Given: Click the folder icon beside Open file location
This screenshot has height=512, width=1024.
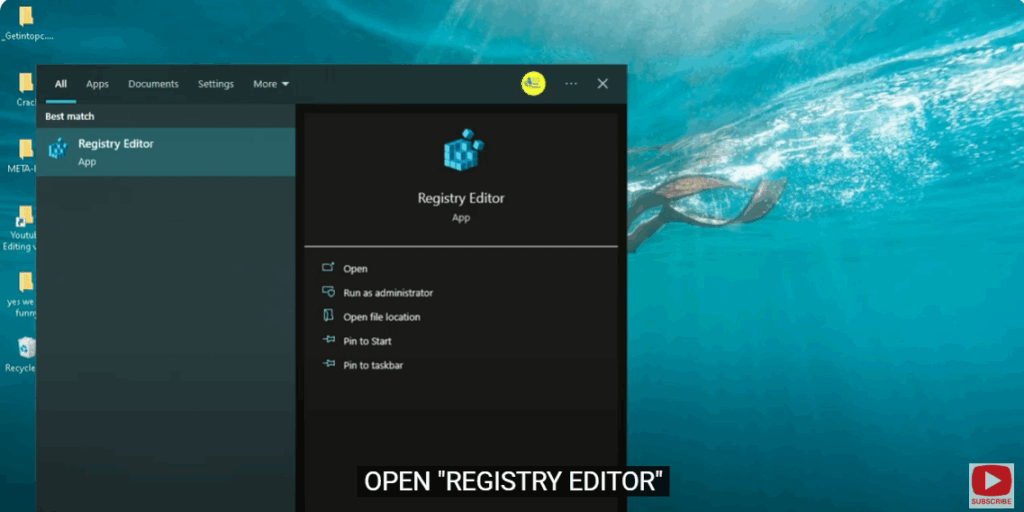Looking at the screenshot, I should (328, 315).
